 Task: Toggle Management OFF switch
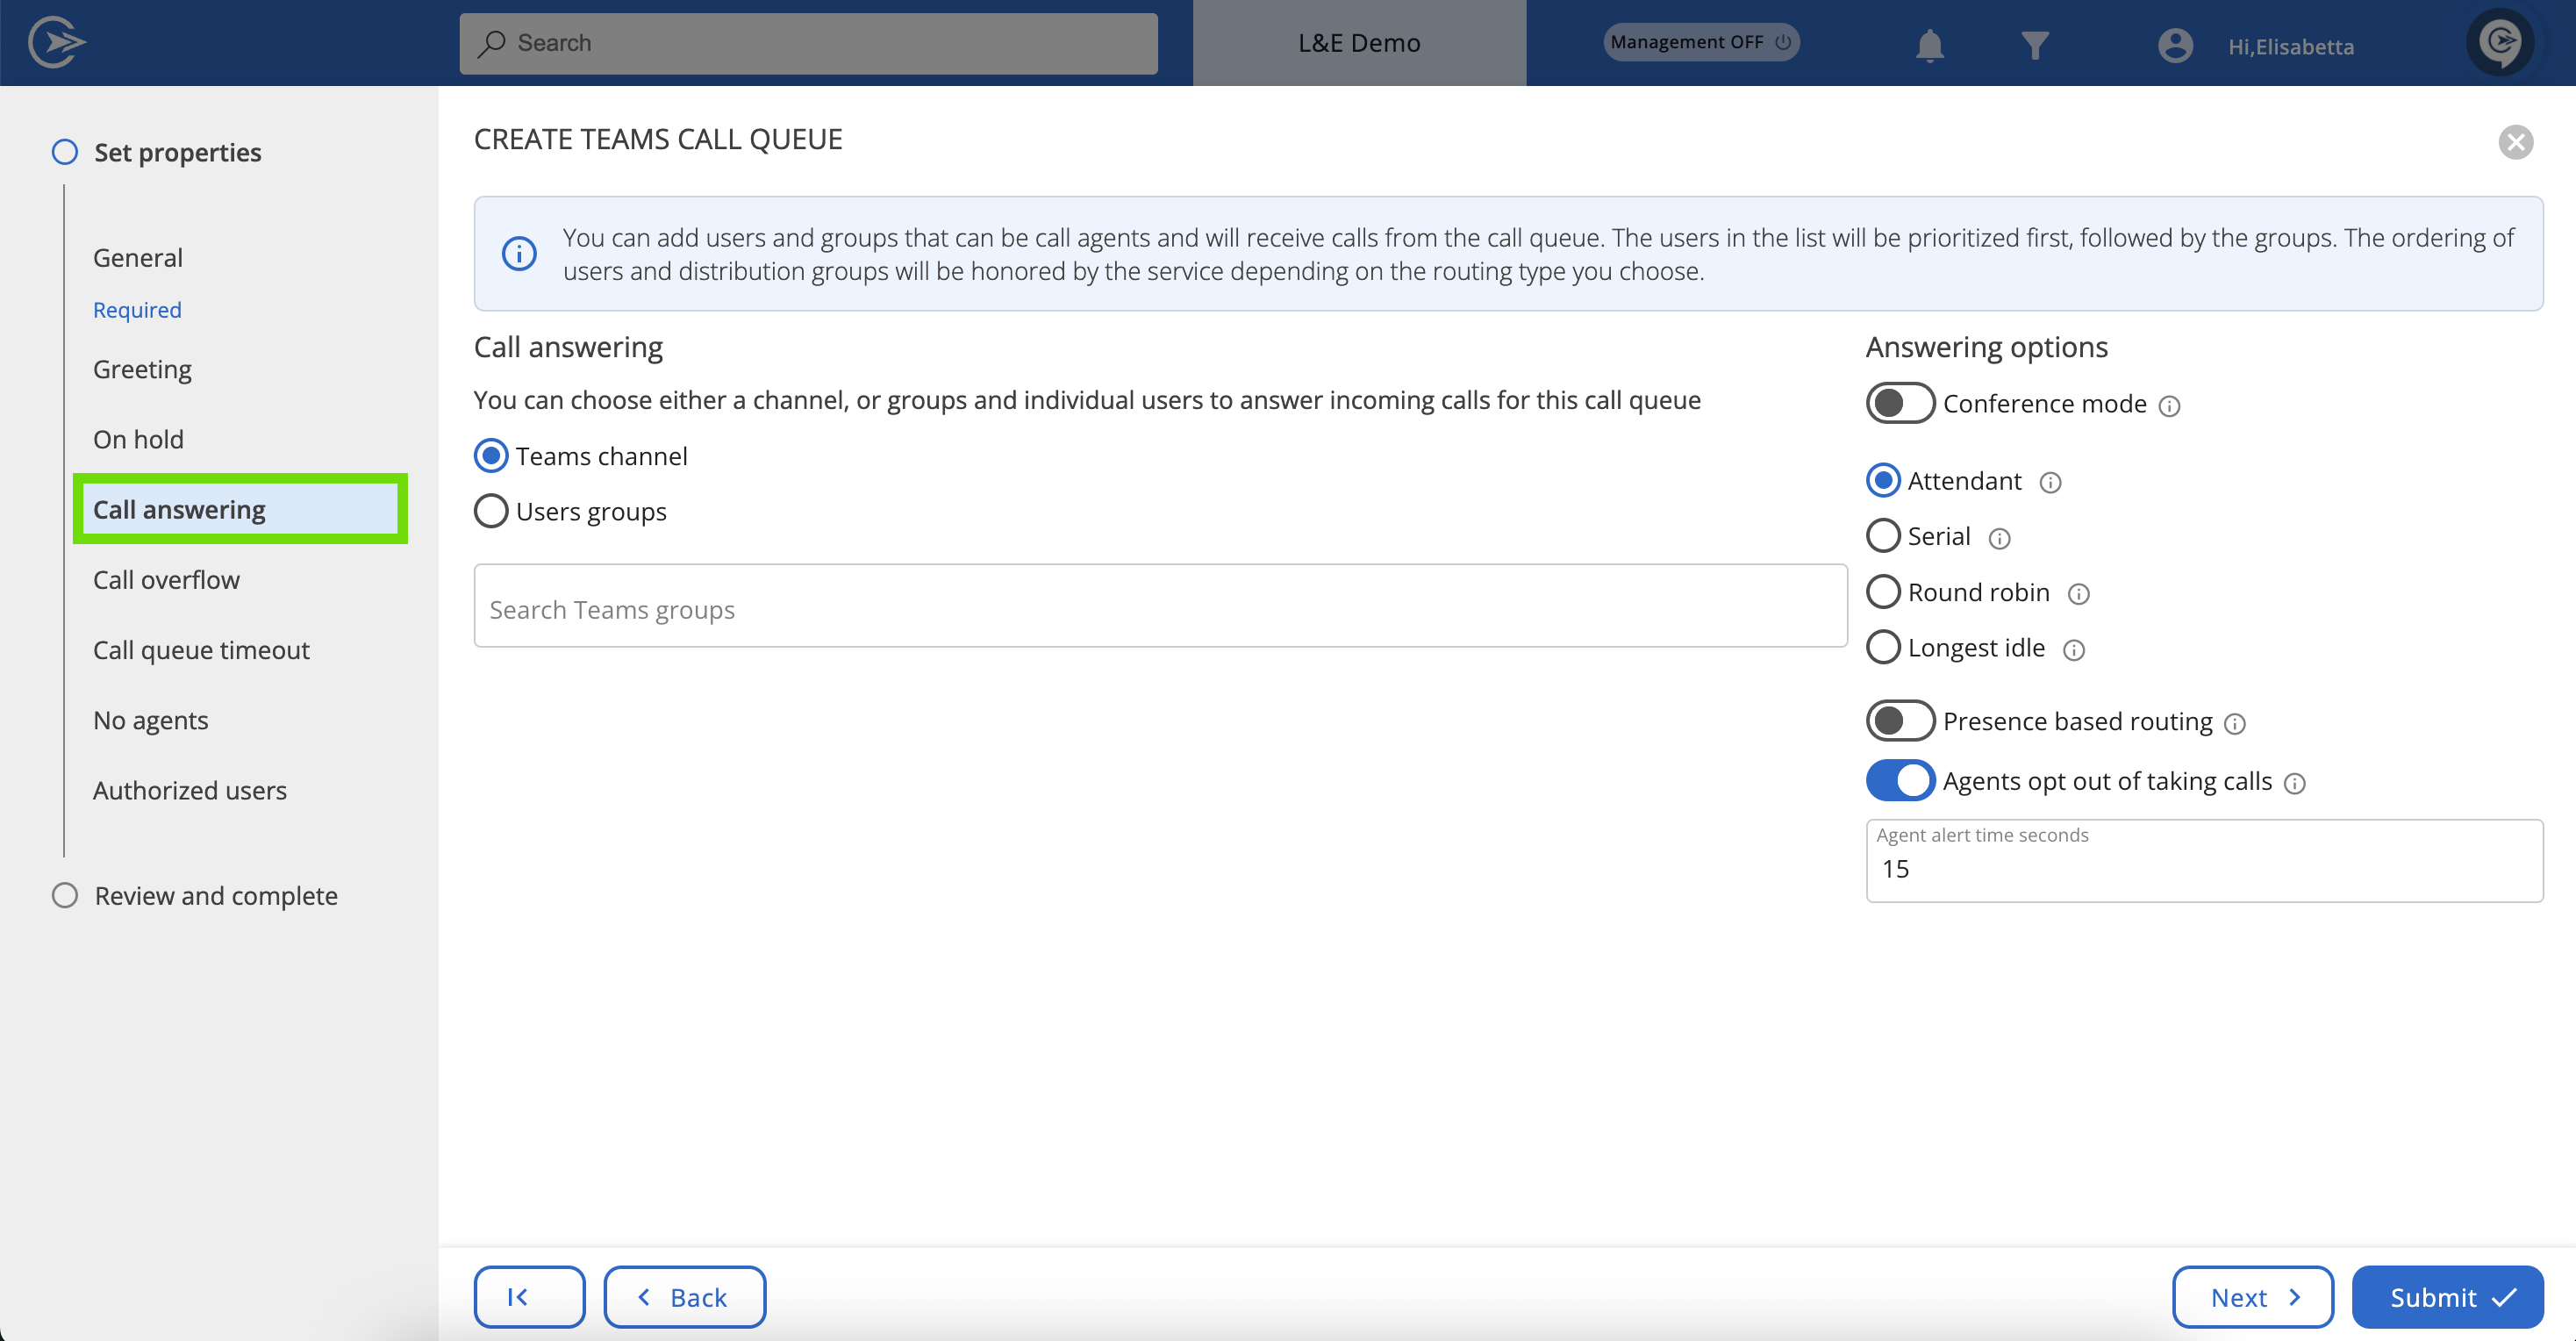point(1701,42)
